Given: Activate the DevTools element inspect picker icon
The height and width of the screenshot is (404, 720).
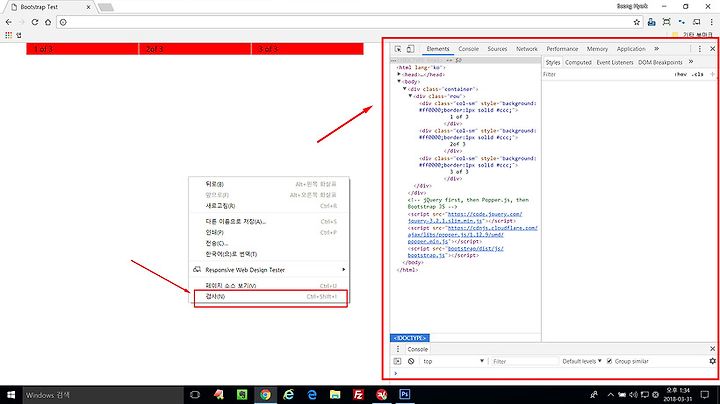Looking at the screenshot, I should 398,49.
